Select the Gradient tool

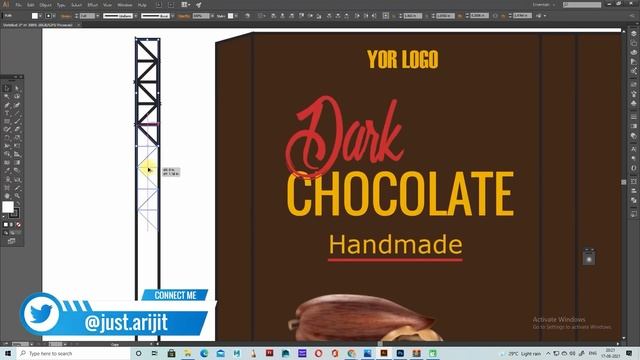point(17,162)
